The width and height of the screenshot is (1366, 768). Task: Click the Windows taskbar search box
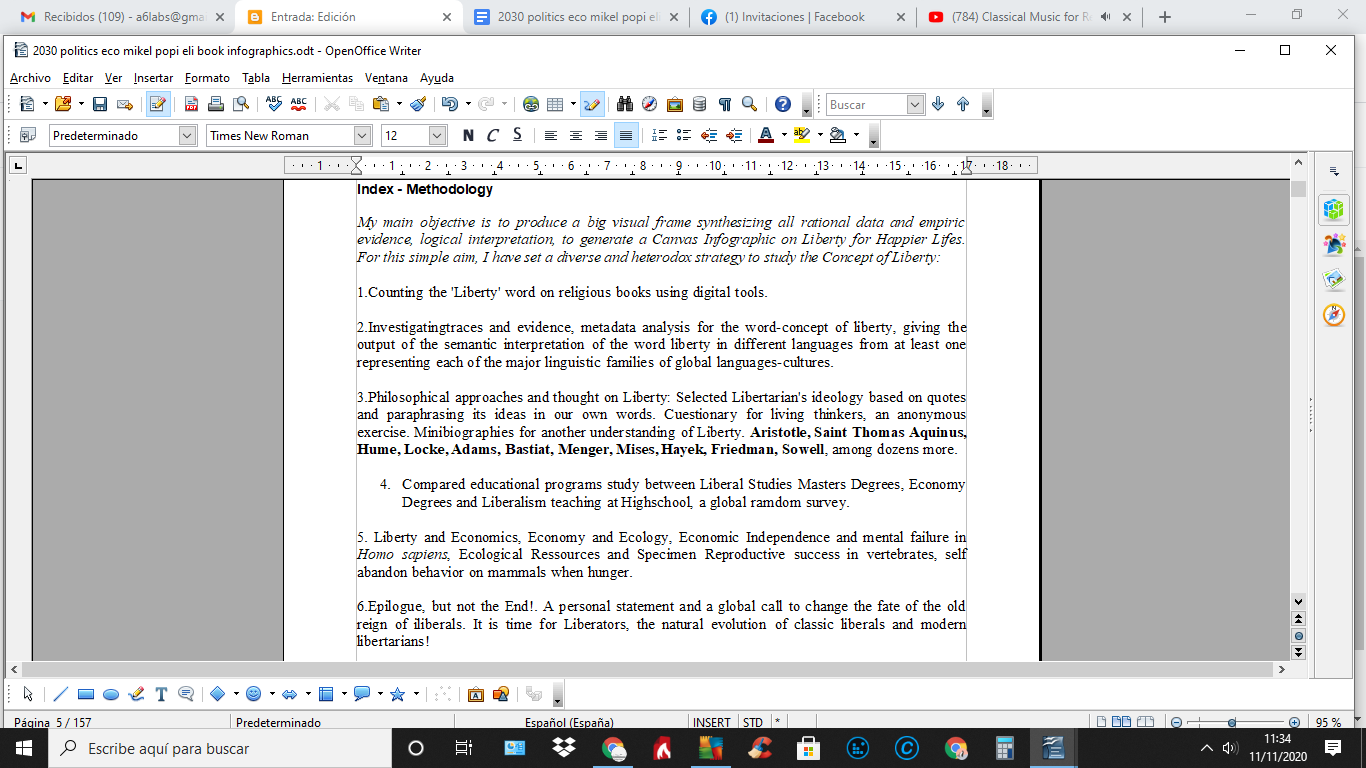coord(220,748)
